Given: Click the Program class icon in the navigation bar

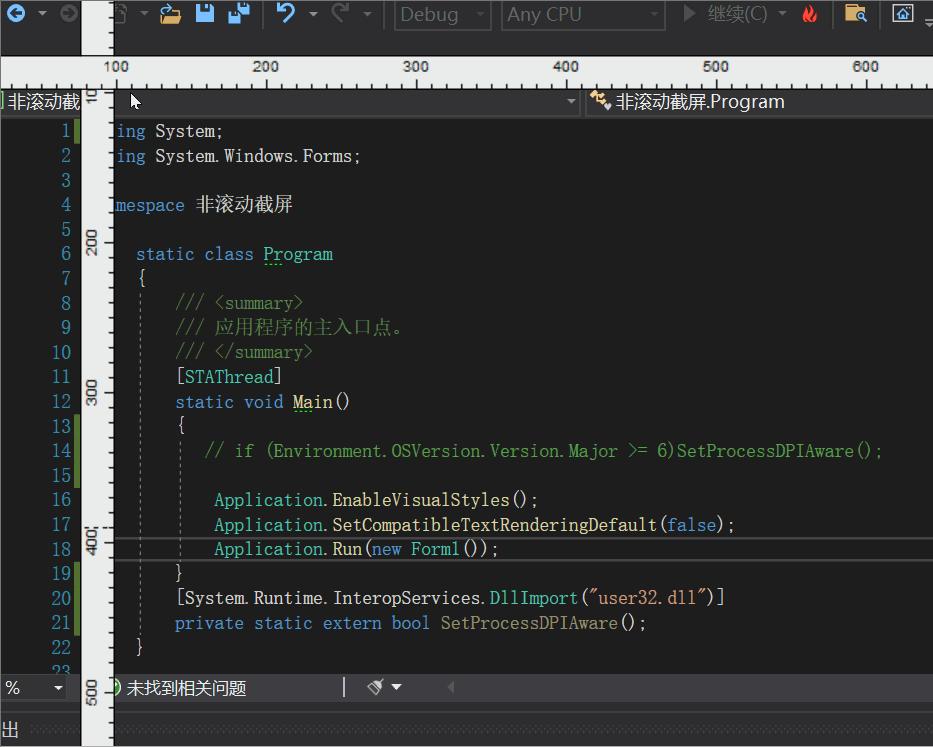Looking at the screenshot, I should [x=599, y=100].
